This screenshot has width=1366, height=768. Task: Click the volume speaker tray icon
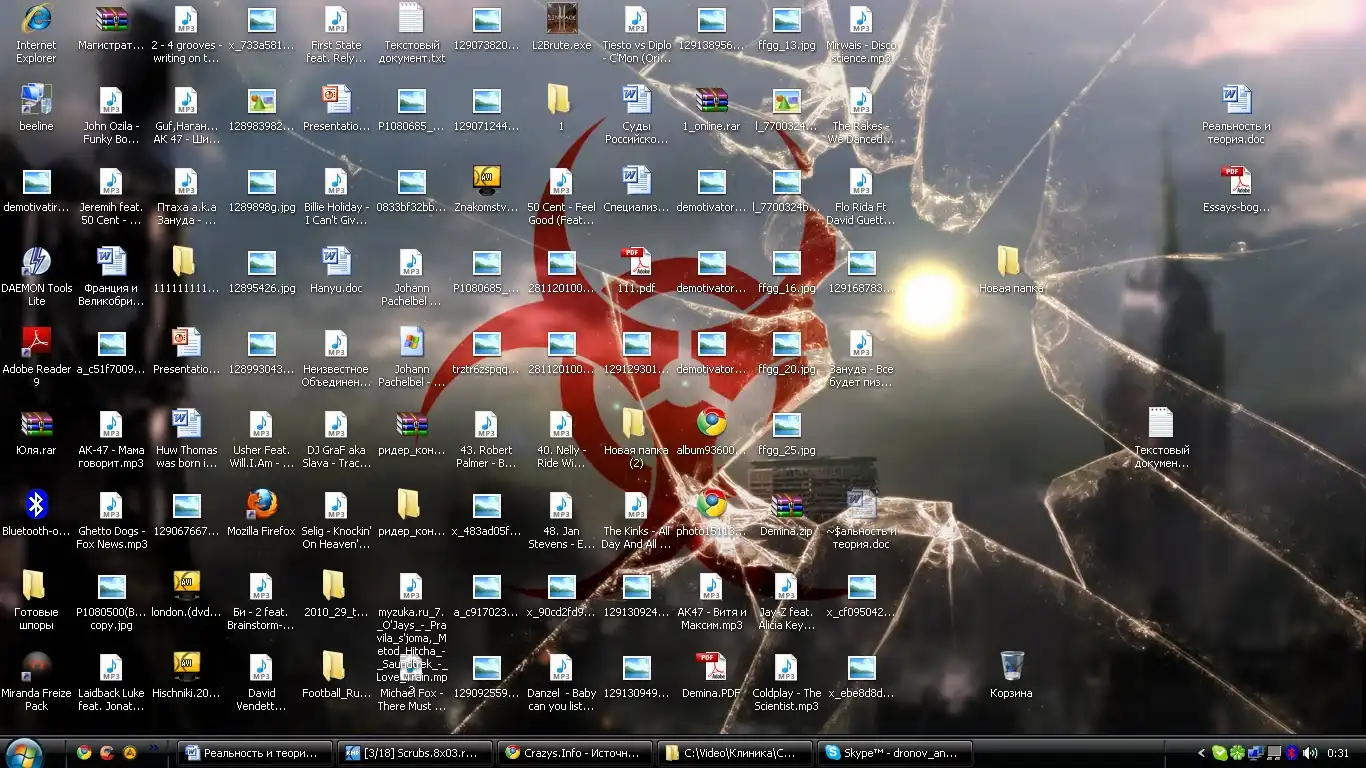[1308, 753]
